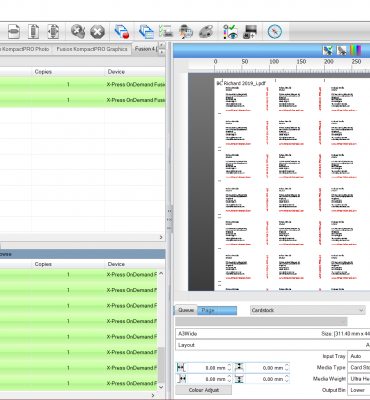Click the grey circled X cancel icon
Screen dimensions: 370x400
click(x=97, y=32)
